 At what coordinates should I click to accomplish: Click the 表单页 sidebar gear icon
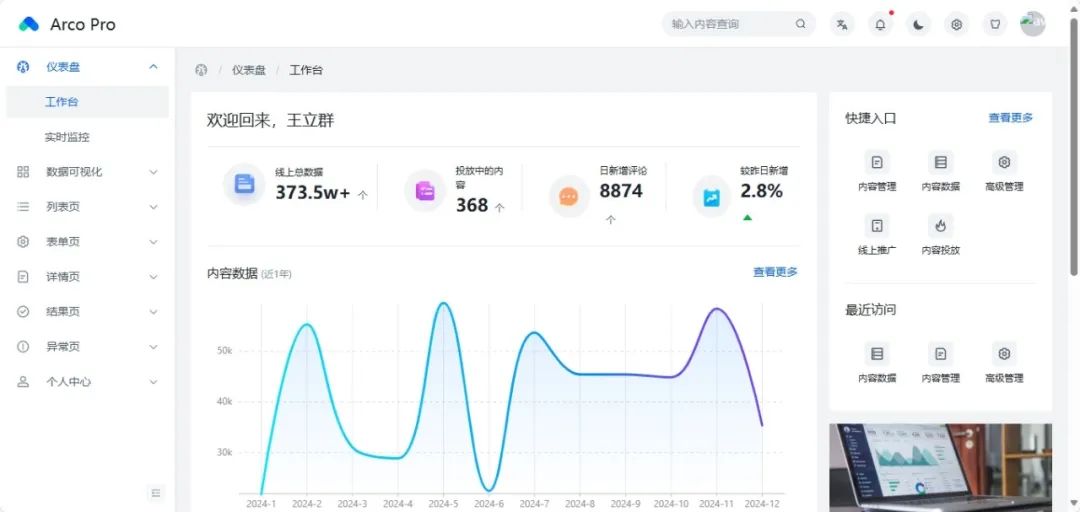pyautogui.click(x=23, y=242)
